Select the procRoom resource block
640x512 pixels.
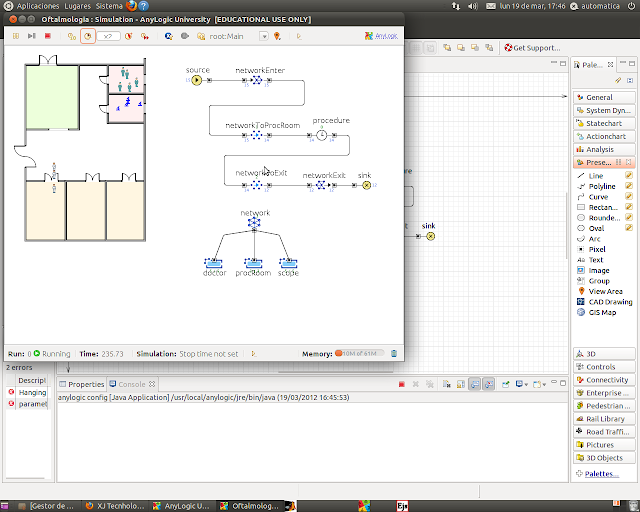pos(253,263)
